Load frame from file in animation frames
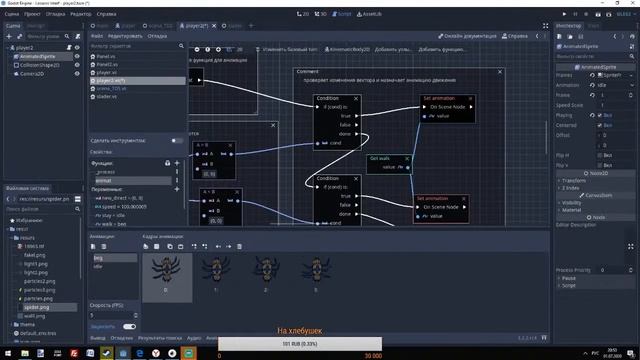This screenshot has height=360, width=640. (x=146, y=247)
